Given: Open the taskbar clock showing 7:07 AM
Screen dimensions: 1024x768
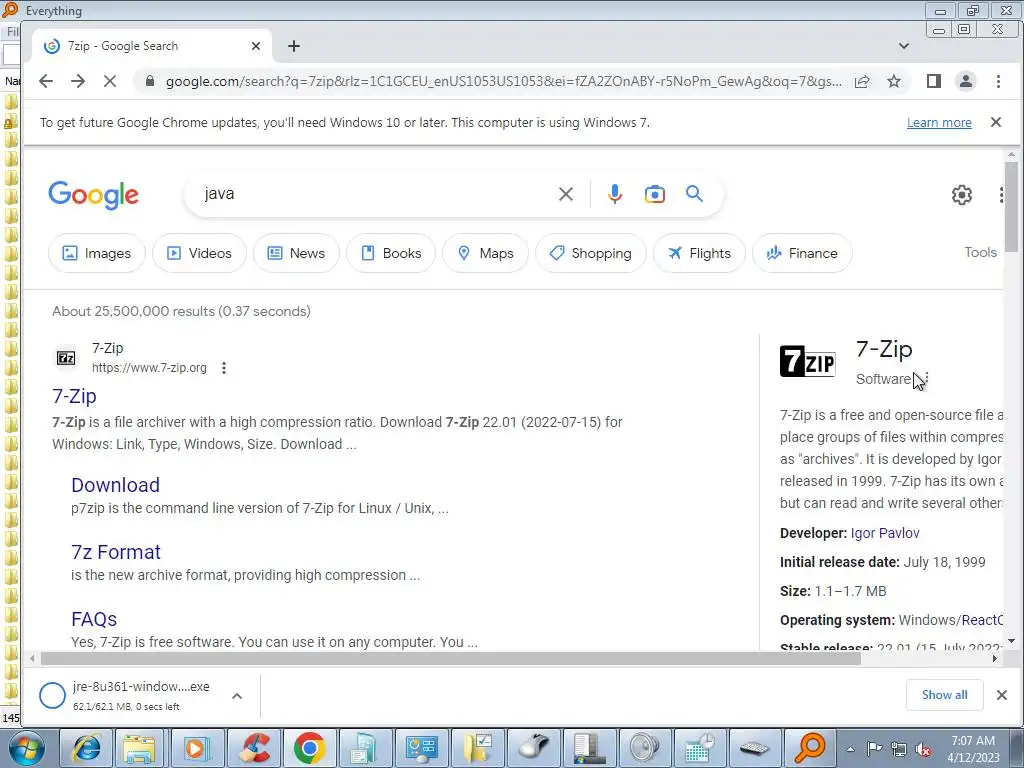Looking at the screenshot, I should pos(973,749).
